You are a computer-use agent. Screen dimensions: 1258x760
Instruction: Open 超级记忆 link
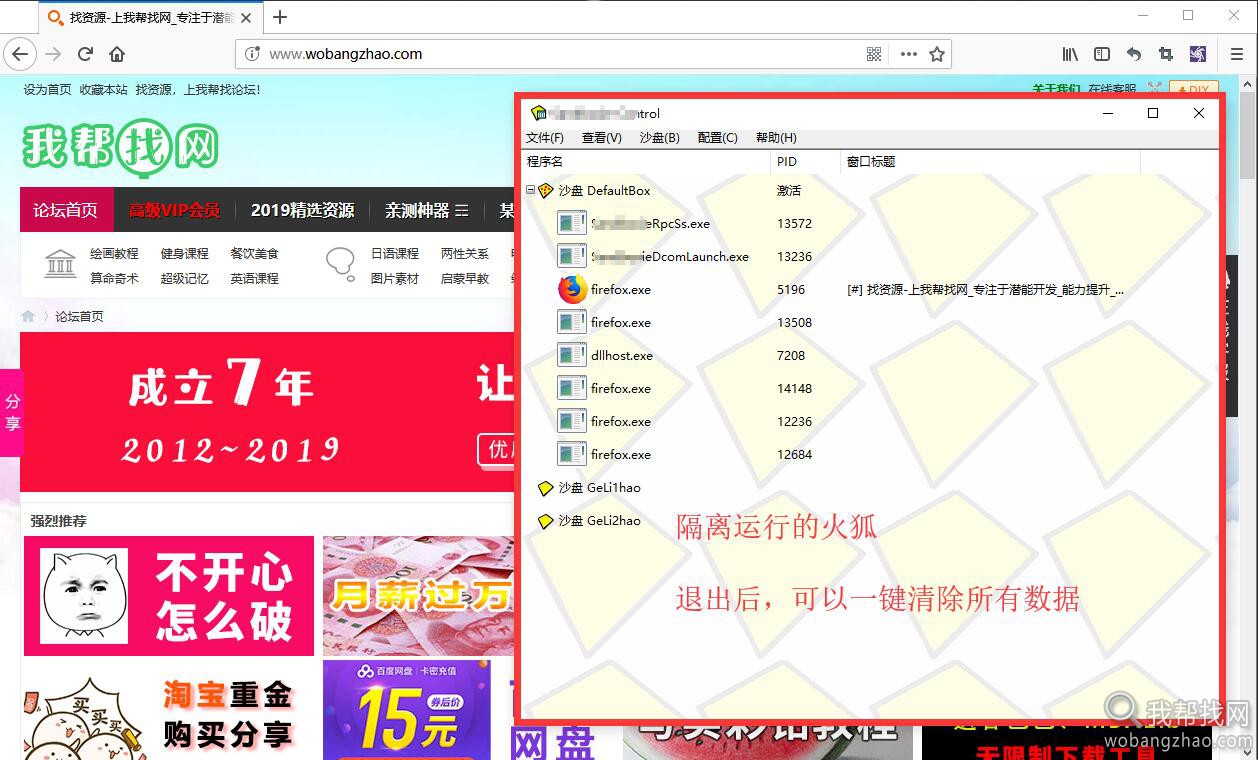(x=184, y=278)
